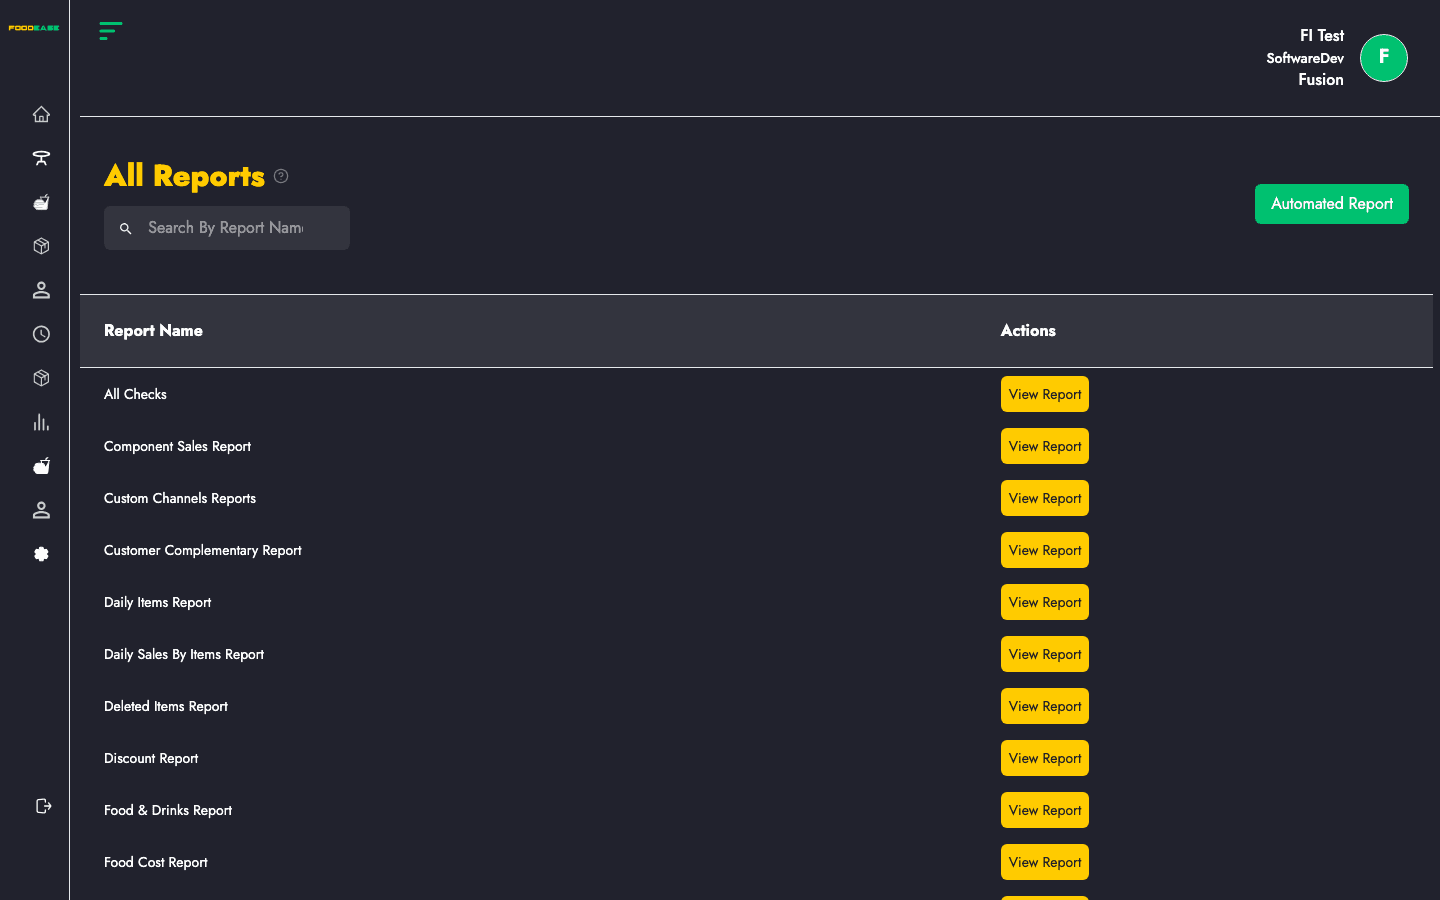Open the first box package sidebar icon

41,246
